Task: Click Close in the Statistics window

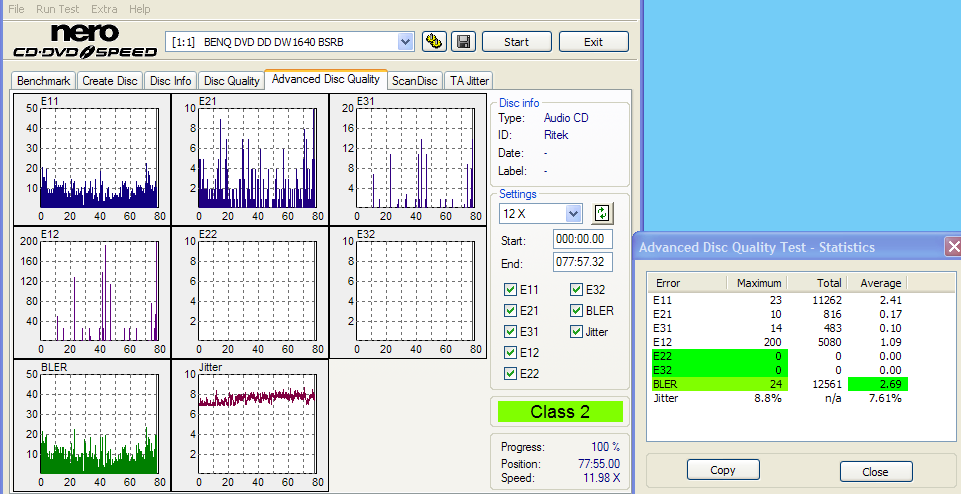Action: pyautogui.click(x=876, y=471)
